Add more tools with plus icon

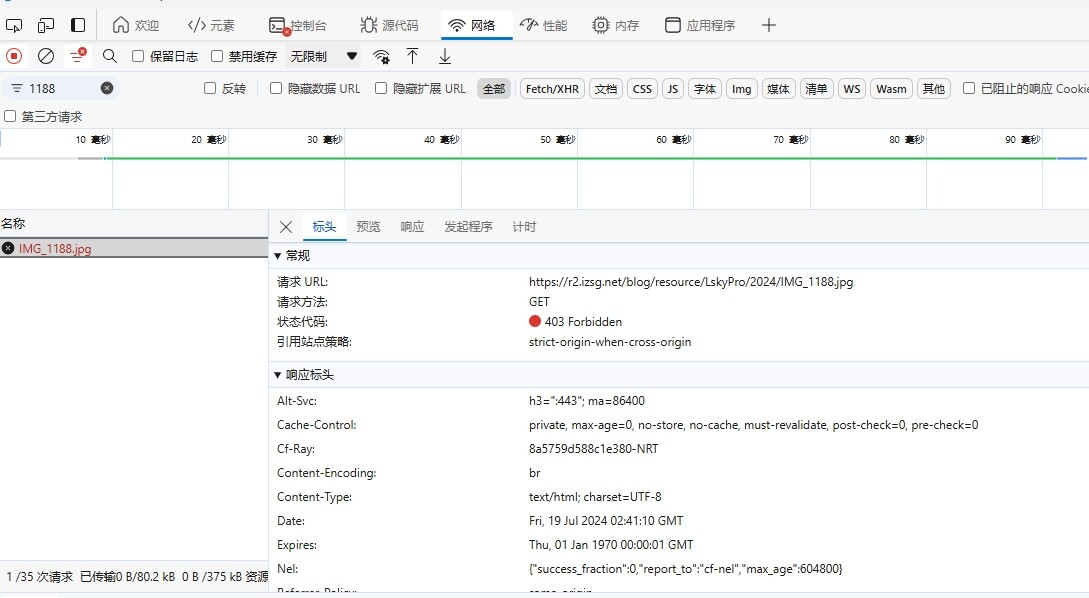(x=768, y=26)
